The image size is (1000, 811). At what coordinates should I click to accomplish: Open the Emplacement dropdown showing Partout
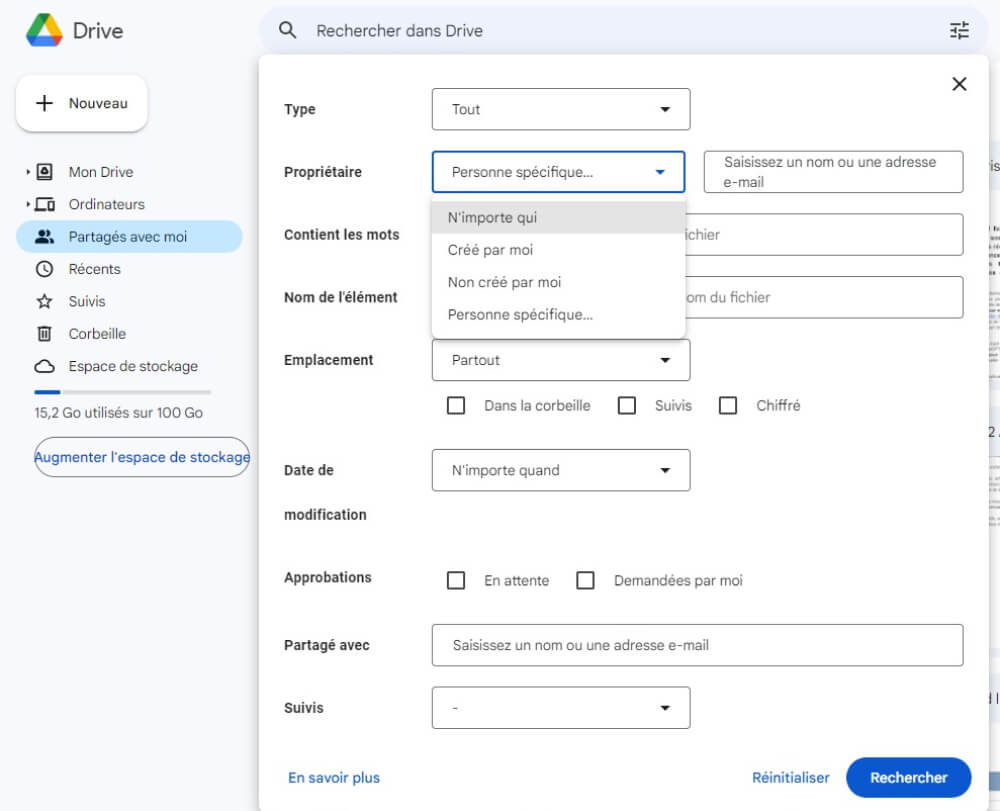point(560,360)
